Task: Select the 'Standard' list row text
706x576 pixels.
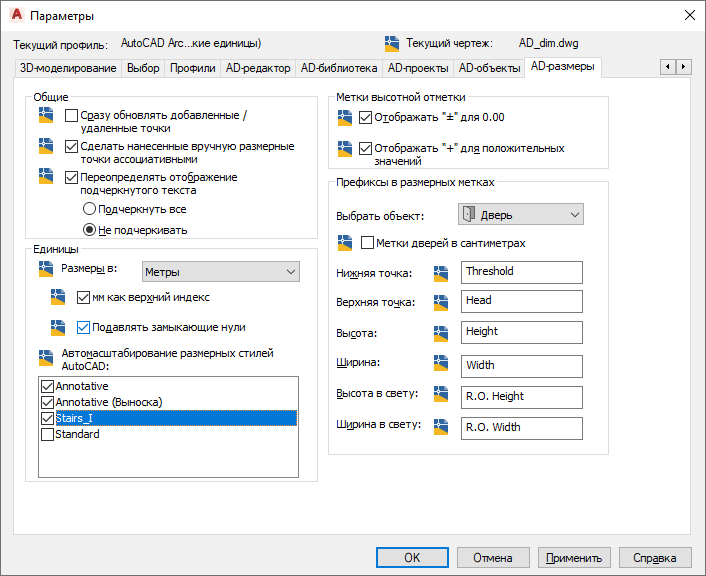Action: click(x=77, y=435)
